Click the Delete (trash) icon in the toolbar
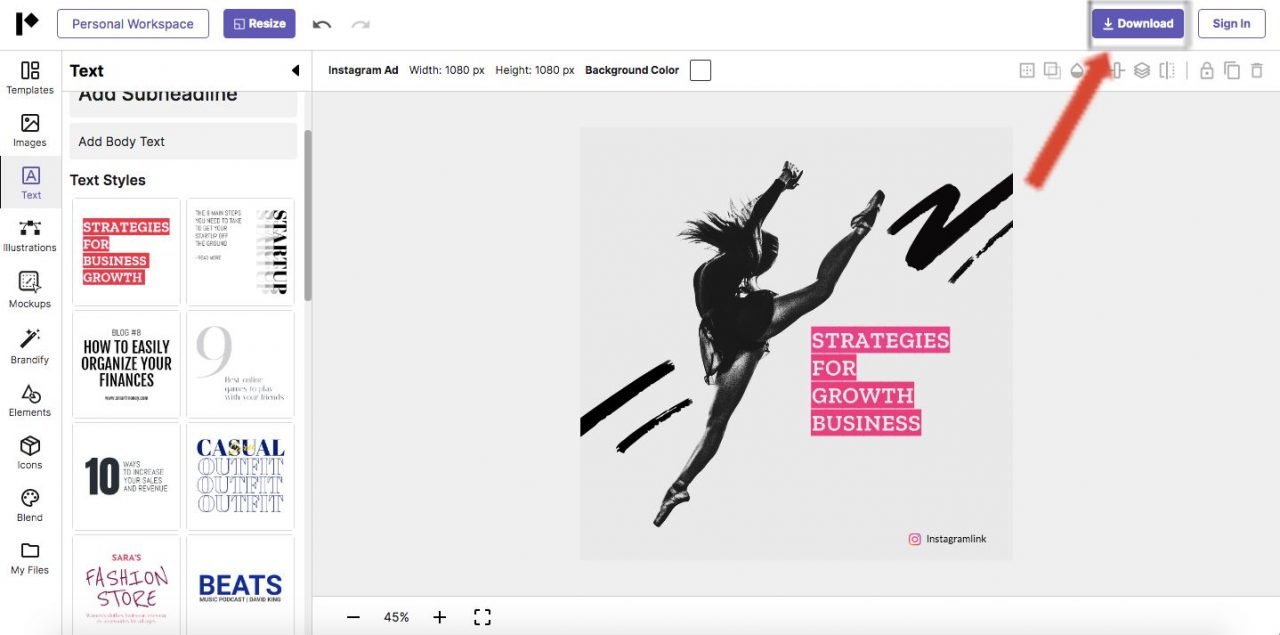Screen dimensions: 1280x635 click(1257, 70)
